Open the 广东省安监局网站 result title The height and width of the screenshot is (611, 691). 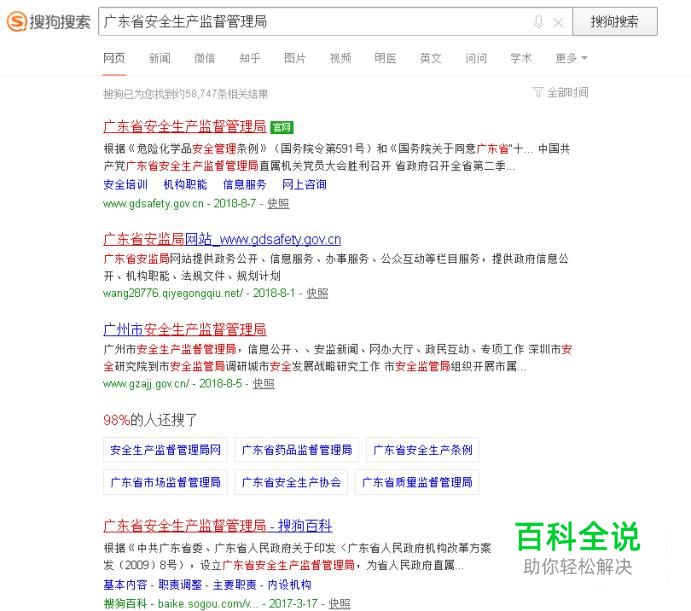[222, 239]
